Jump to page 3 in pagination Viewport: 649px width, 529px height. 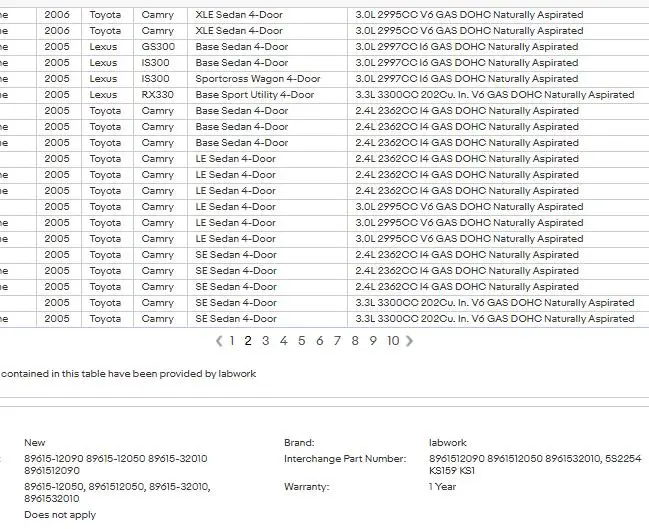coord(266,341)
